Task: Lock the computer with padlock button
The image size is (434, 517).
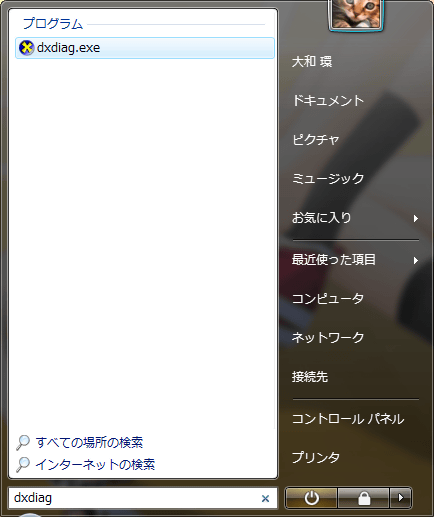Action: coord(364,498)
